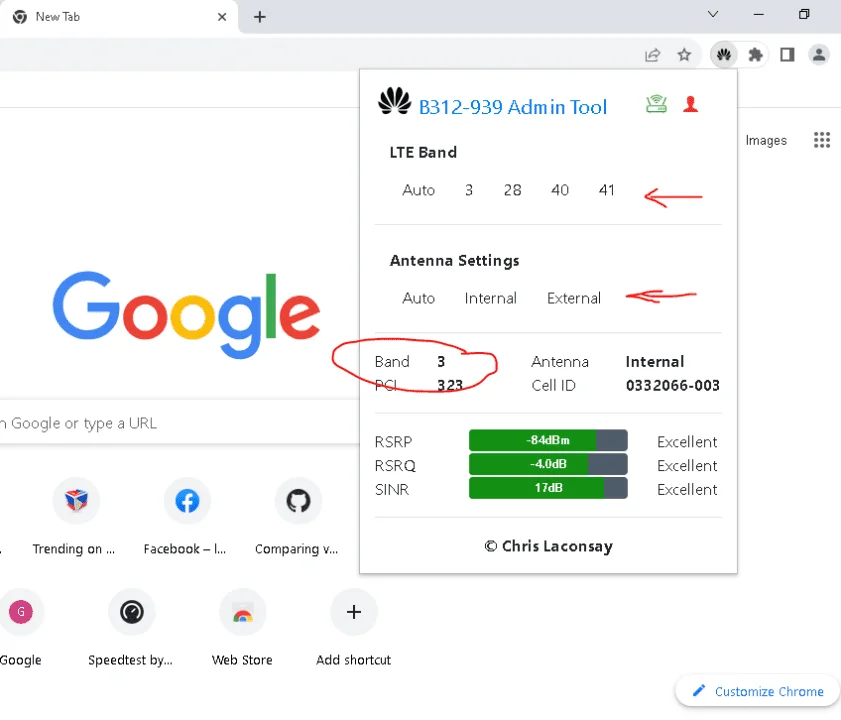Open a new tab with plus button
This screenshot has width=841, height=720.
coord(260,17)
